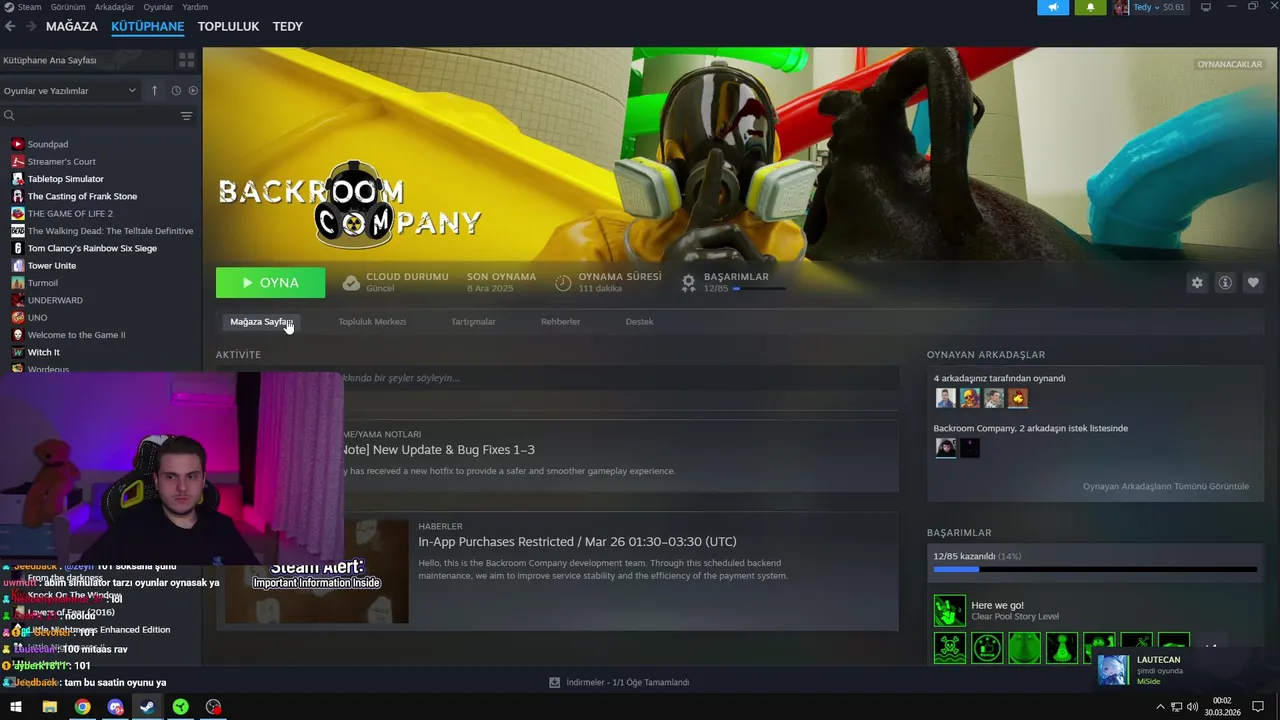Click the recent activity clock icon

[x=176, y=90]
